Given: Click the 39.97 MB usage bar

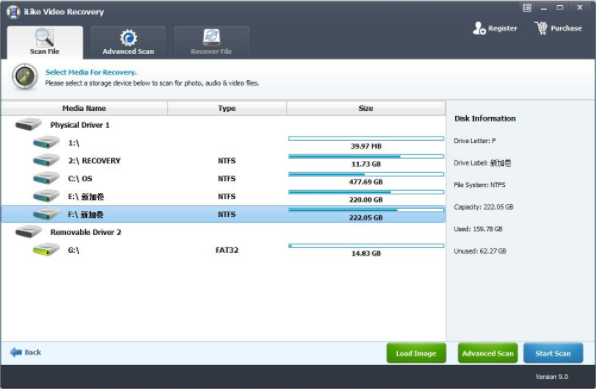Looking at the screenshot, I should coord(366,139).
